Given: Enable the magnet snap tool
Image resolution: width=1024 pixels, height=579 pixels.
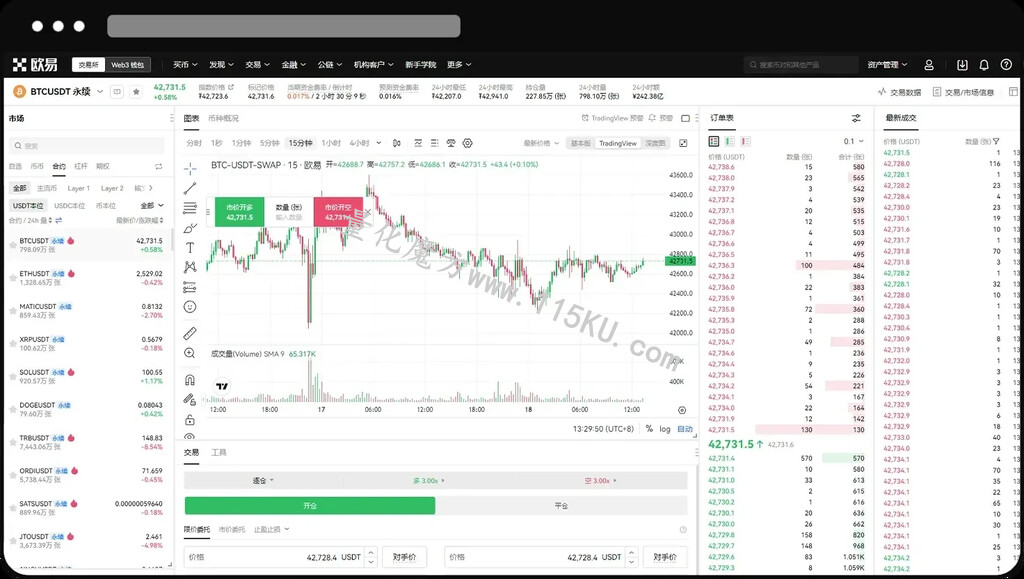Looking at the screenshot, I should (190, 380).
